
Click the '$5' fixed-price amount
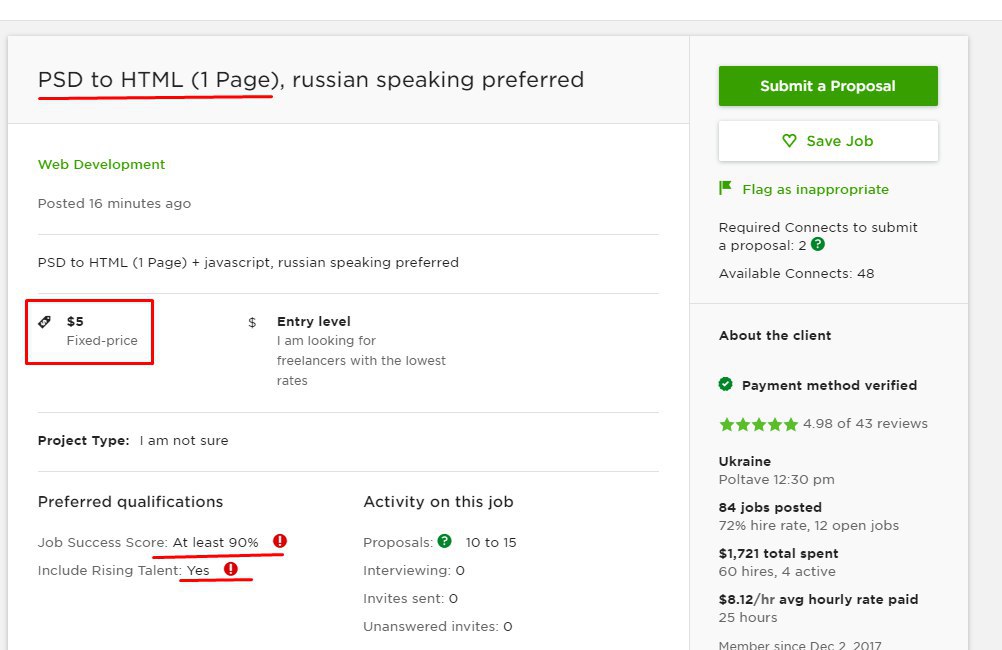(x=75, y=321)
